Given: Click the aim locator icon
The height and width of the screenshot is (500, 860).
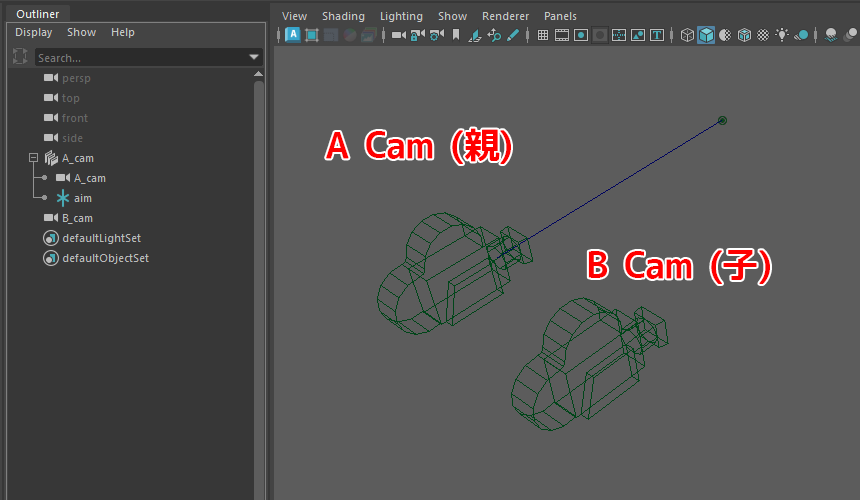Looking at the screenshot, I should point(63,198).
